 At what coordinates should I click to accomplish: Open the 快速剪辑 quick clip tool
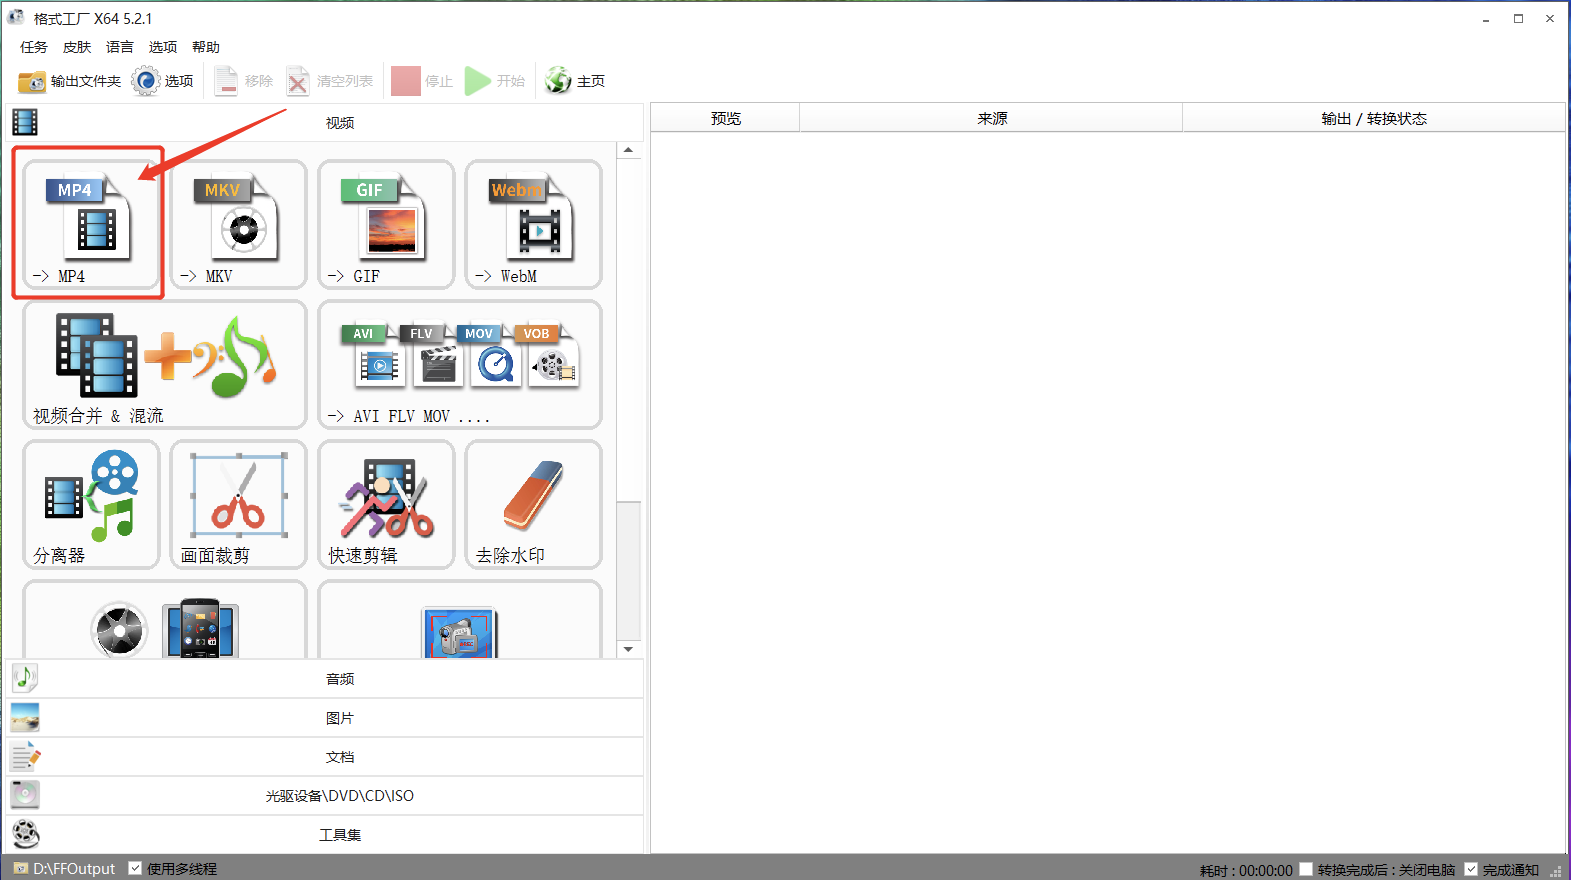[386, 505]
